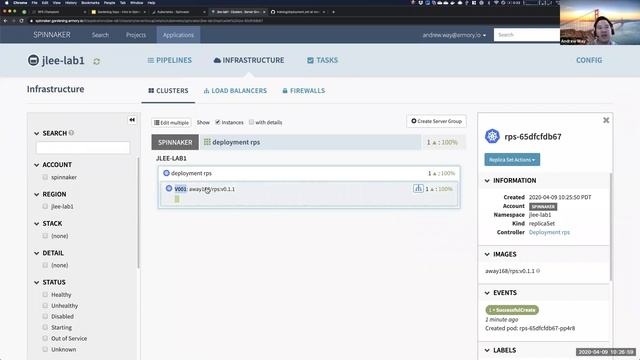Click the SPINNAKER account badge in Information
Viewport: 640px width, 360px height.
click(543, 207)
